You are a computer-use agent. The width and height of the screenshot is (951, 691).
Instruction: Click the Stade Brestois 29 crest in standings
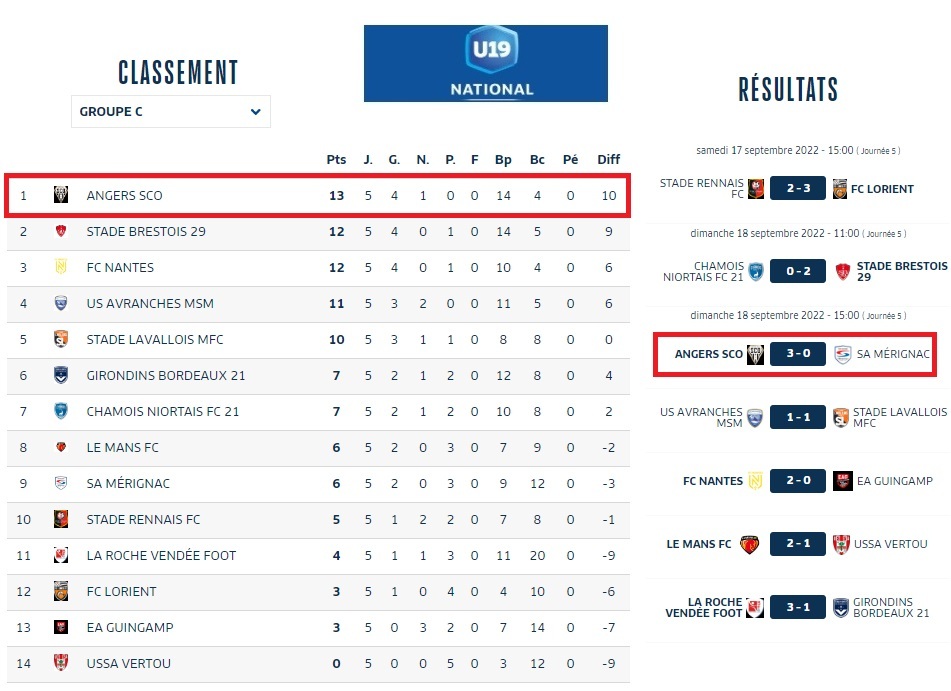point(61,231)
